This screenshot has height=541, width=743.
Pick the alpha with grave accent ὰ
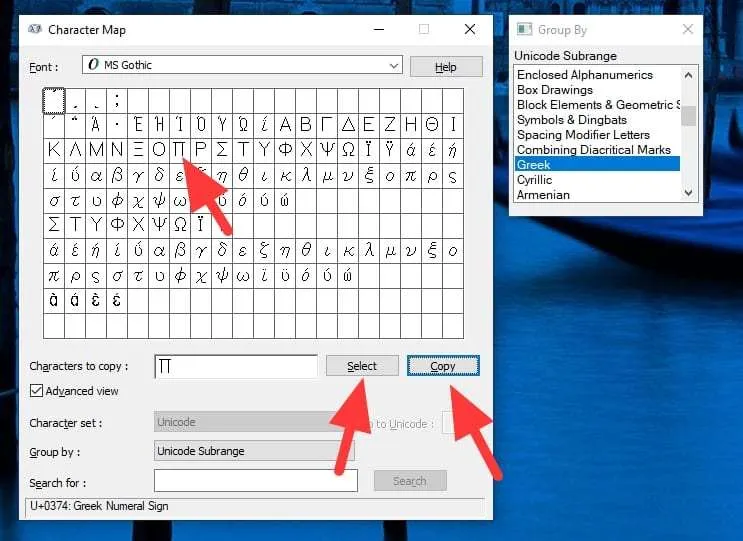click(x=54, y=300)
